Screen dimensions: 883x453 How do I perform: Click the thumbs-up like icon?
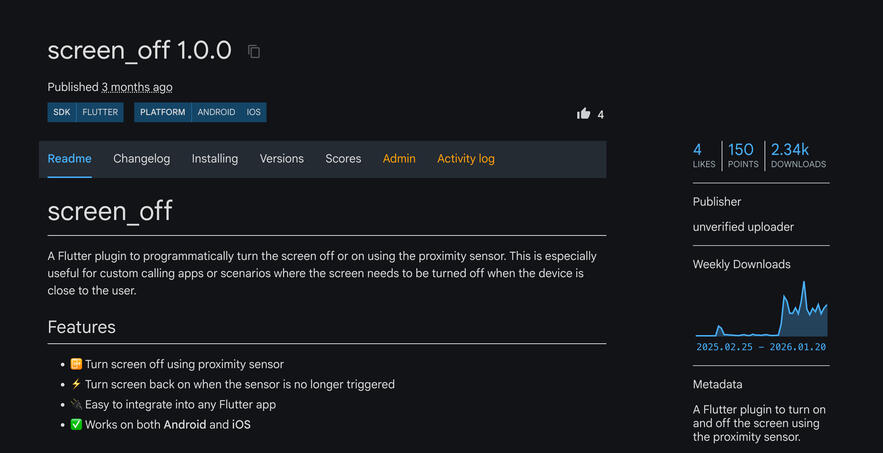click(584, 114)
